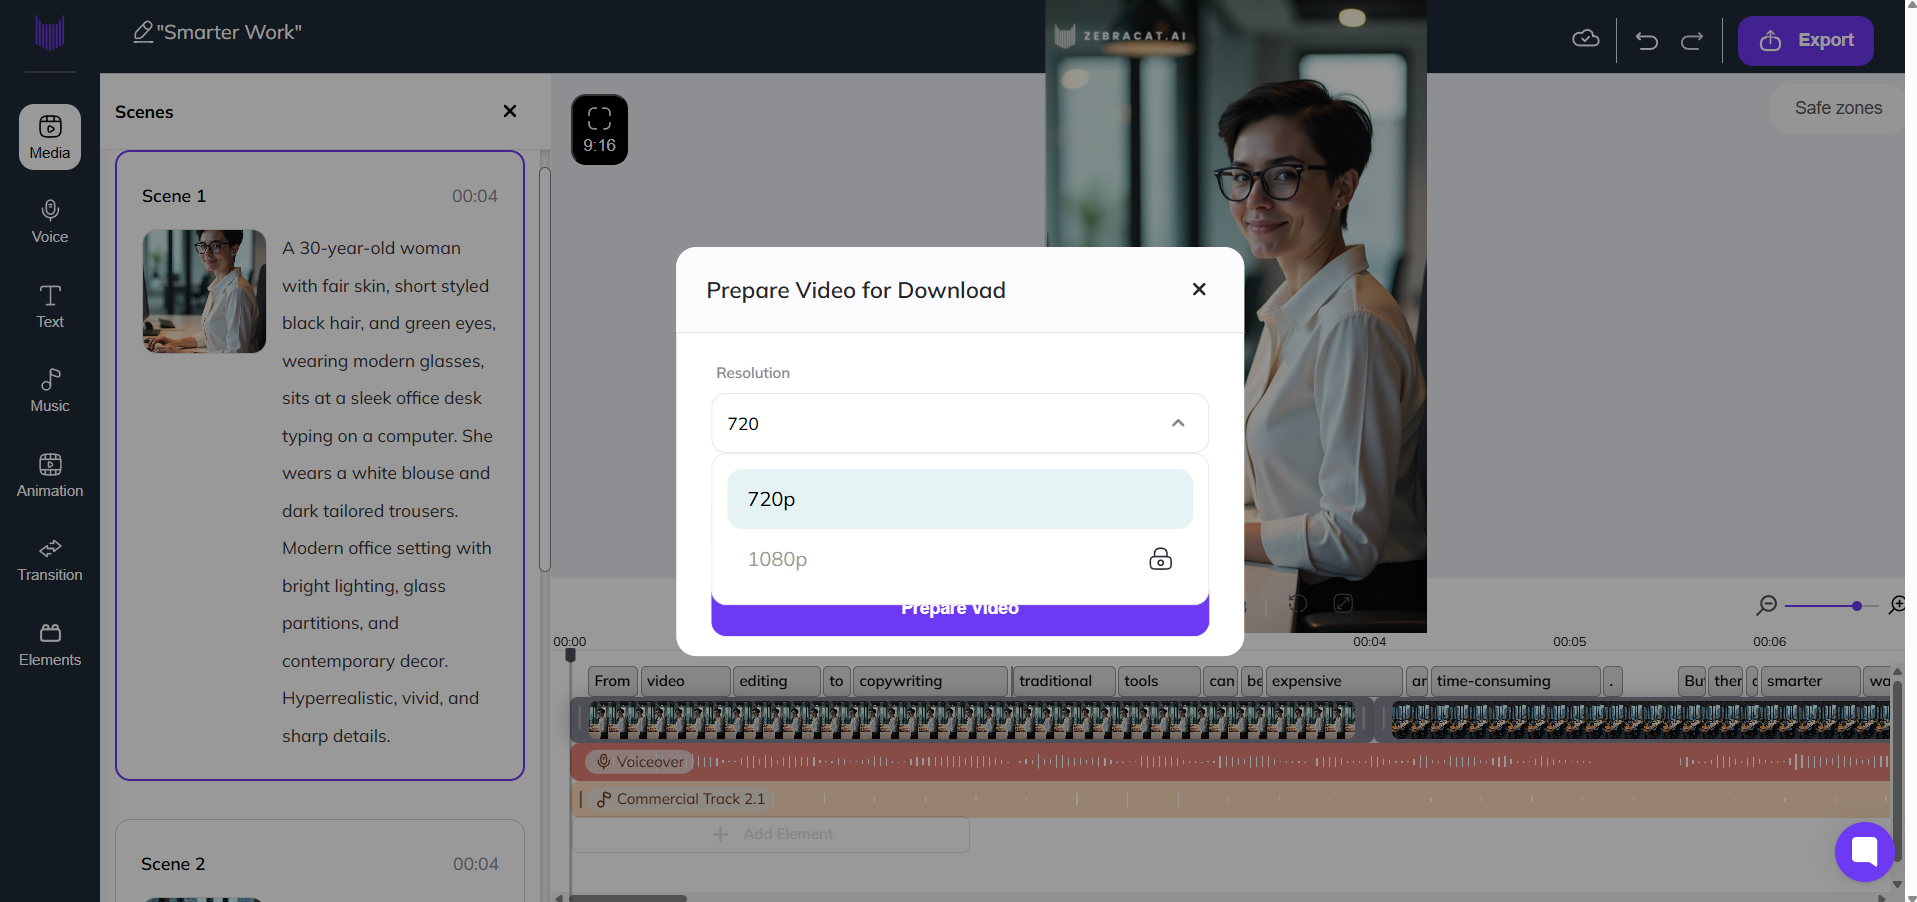Close the Prepare Video dialog

(1199, 289)
